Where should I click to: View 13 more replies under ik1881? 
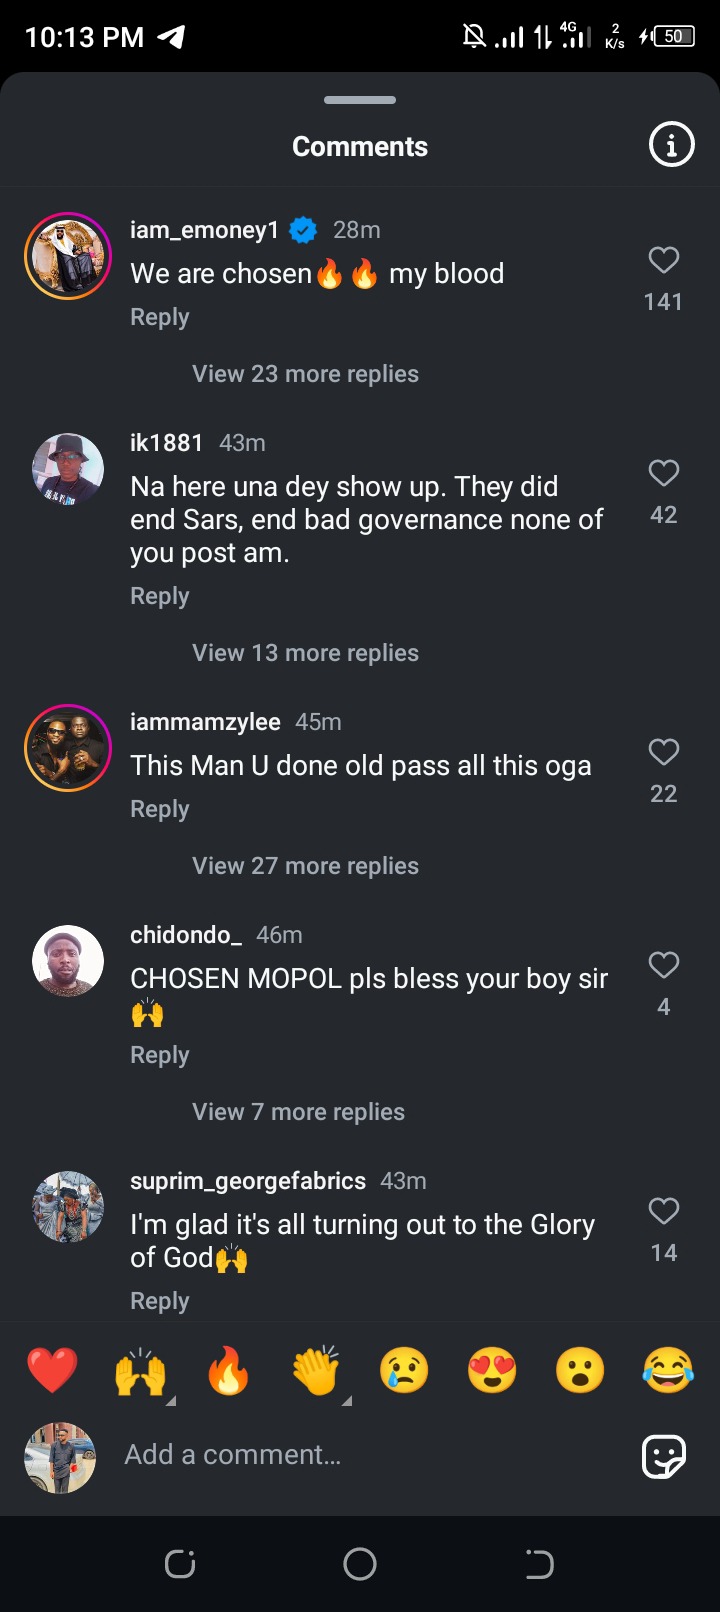[x=305, y=653]
